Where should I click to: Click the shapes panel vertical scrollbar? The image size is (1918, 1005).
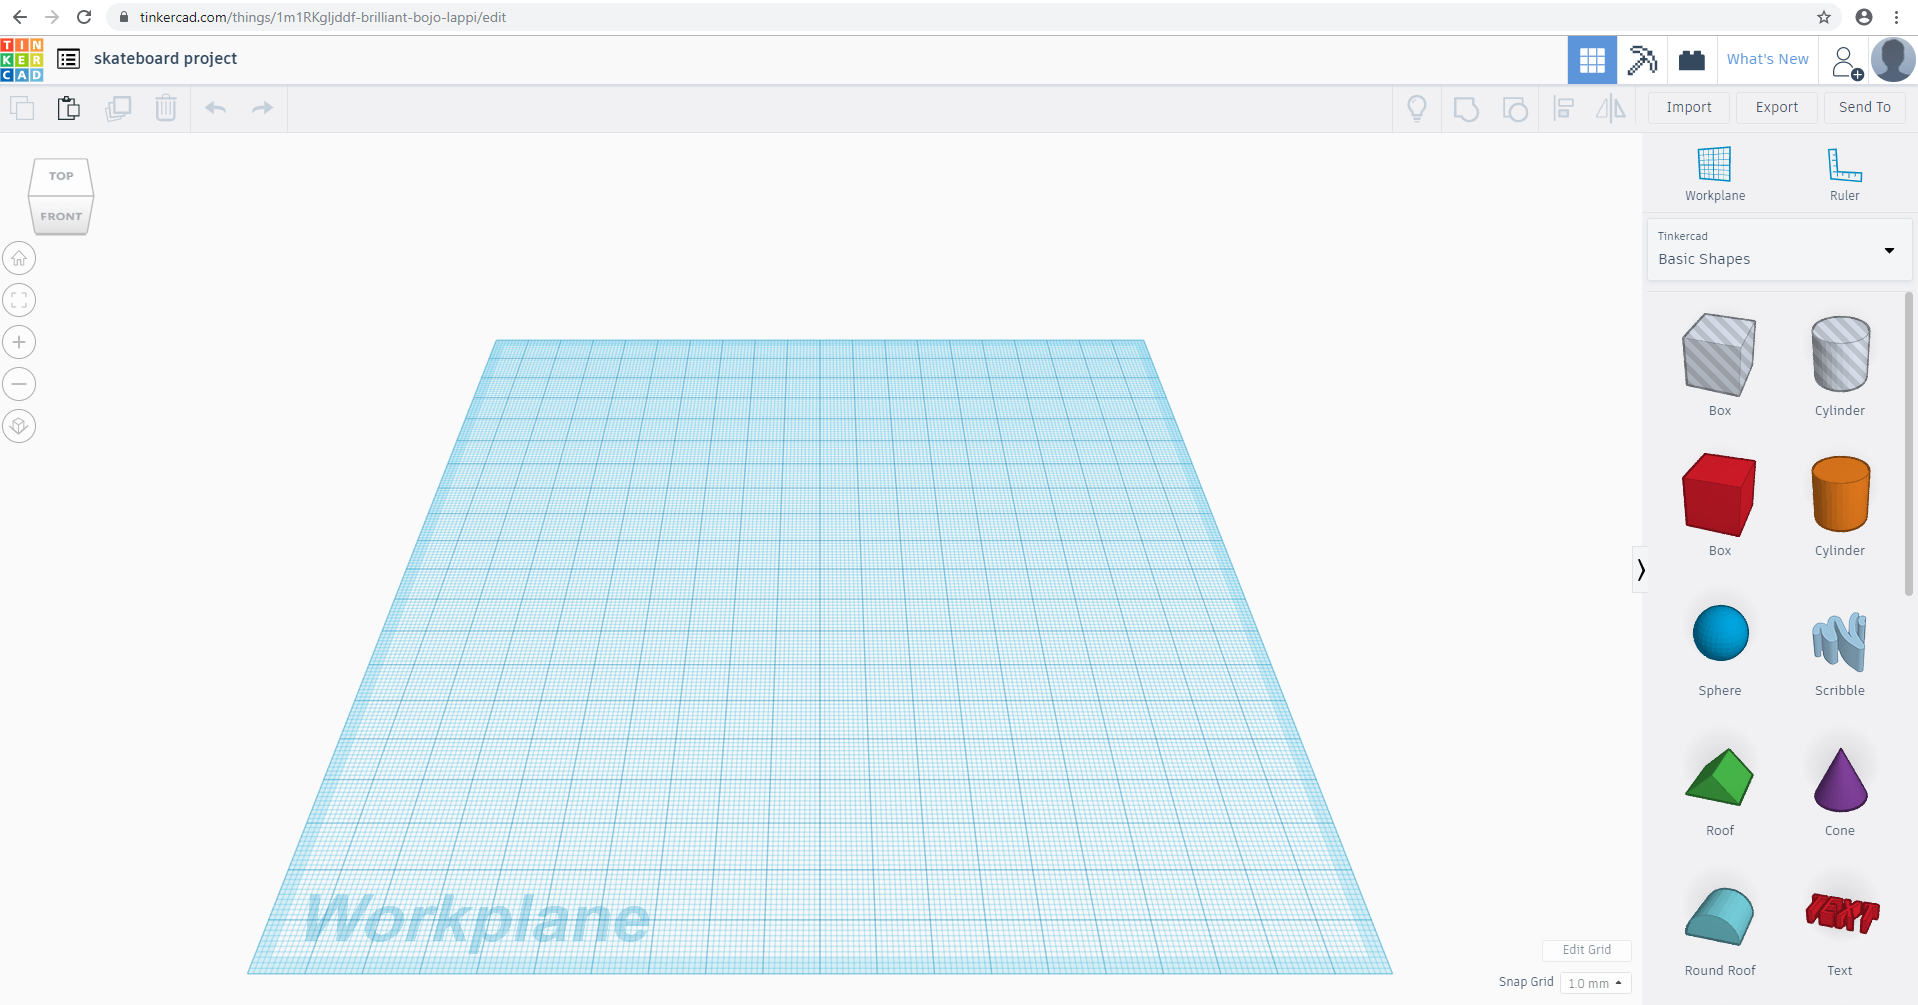1909,444
